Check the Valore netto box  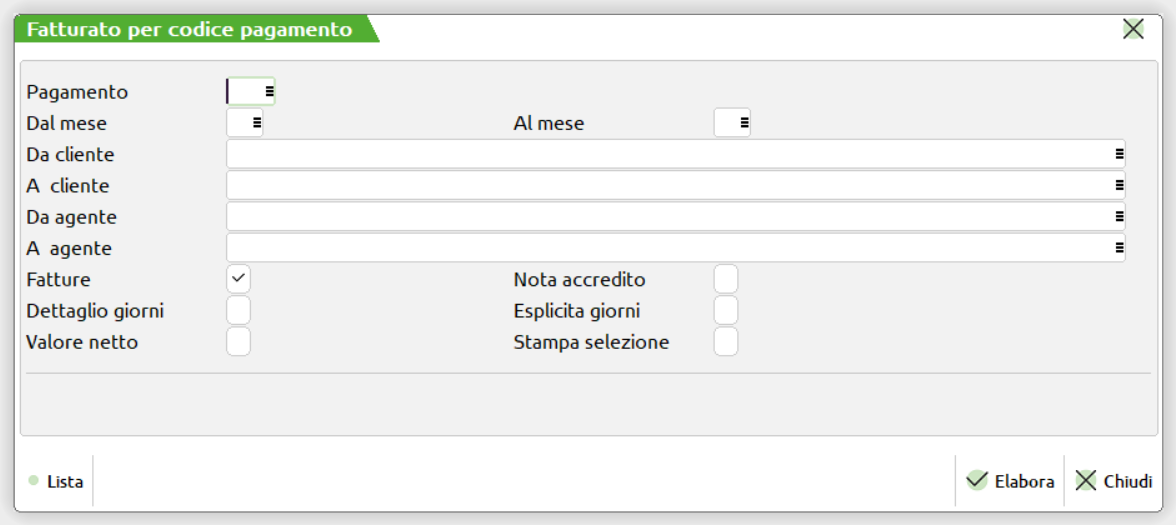tap(239, 342)
